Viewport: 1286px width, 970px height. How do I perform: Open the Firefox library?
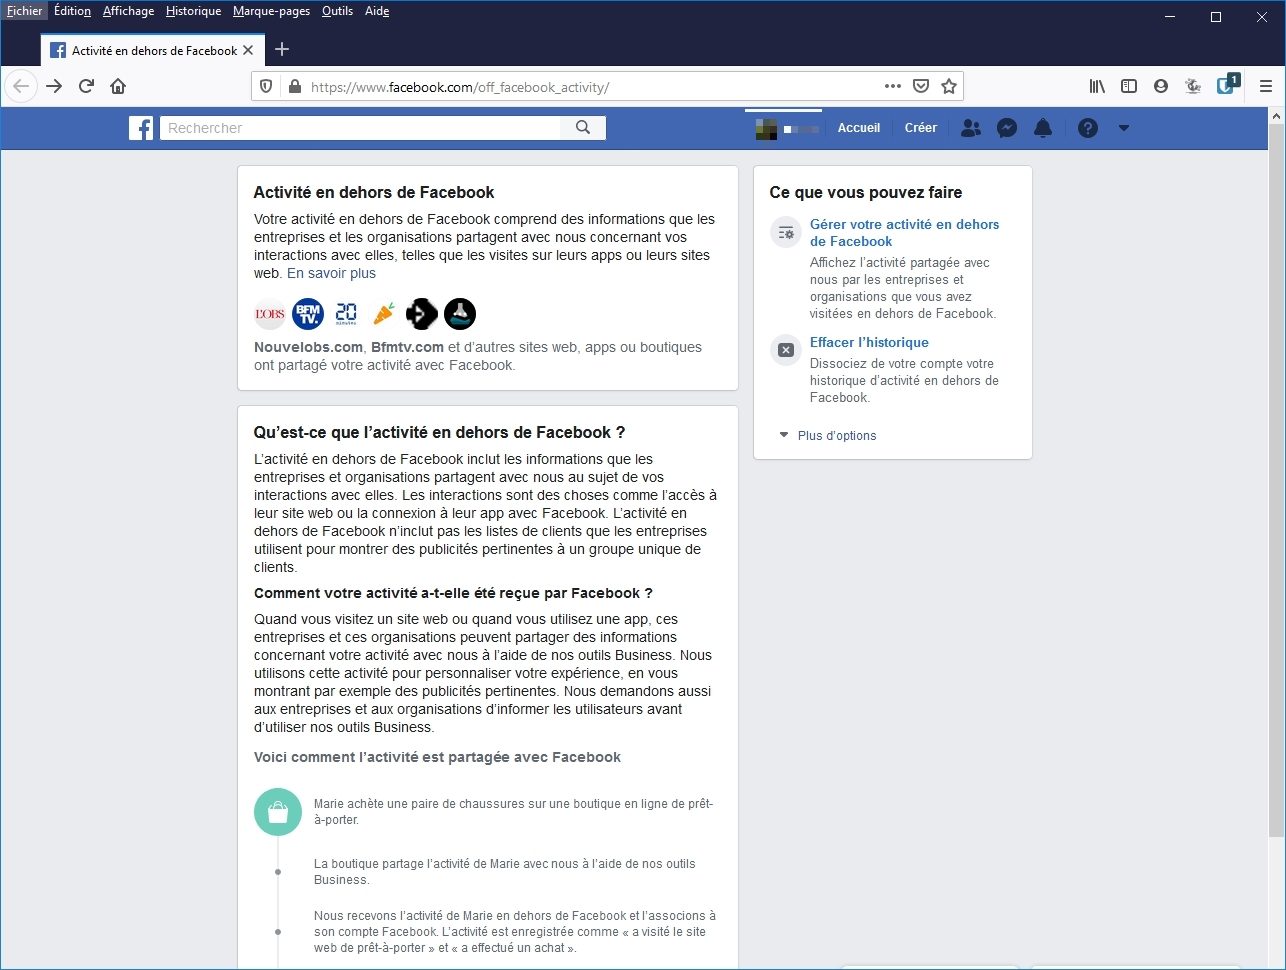pos(1097,86)
